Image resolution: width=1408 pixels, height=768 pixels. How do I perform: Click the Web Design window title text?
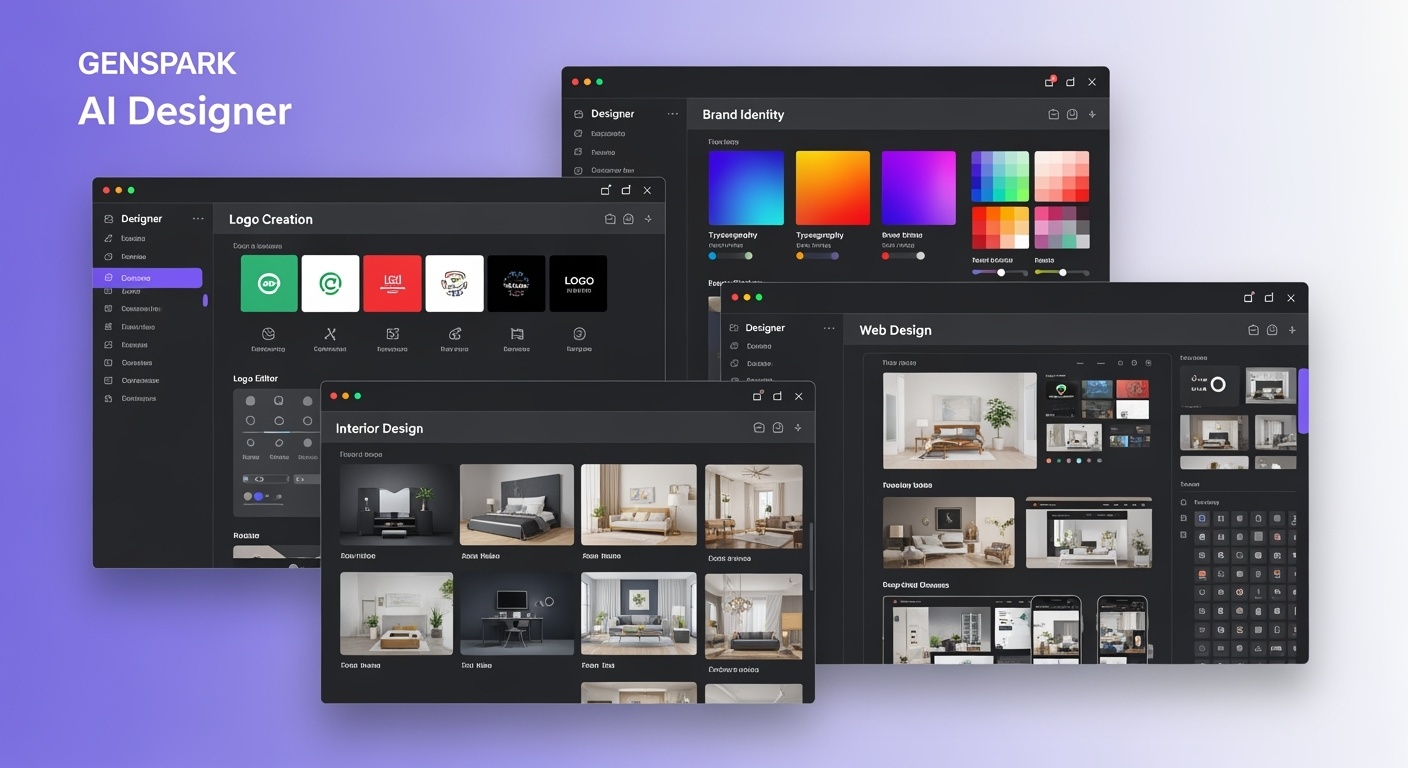click(895, 330)
